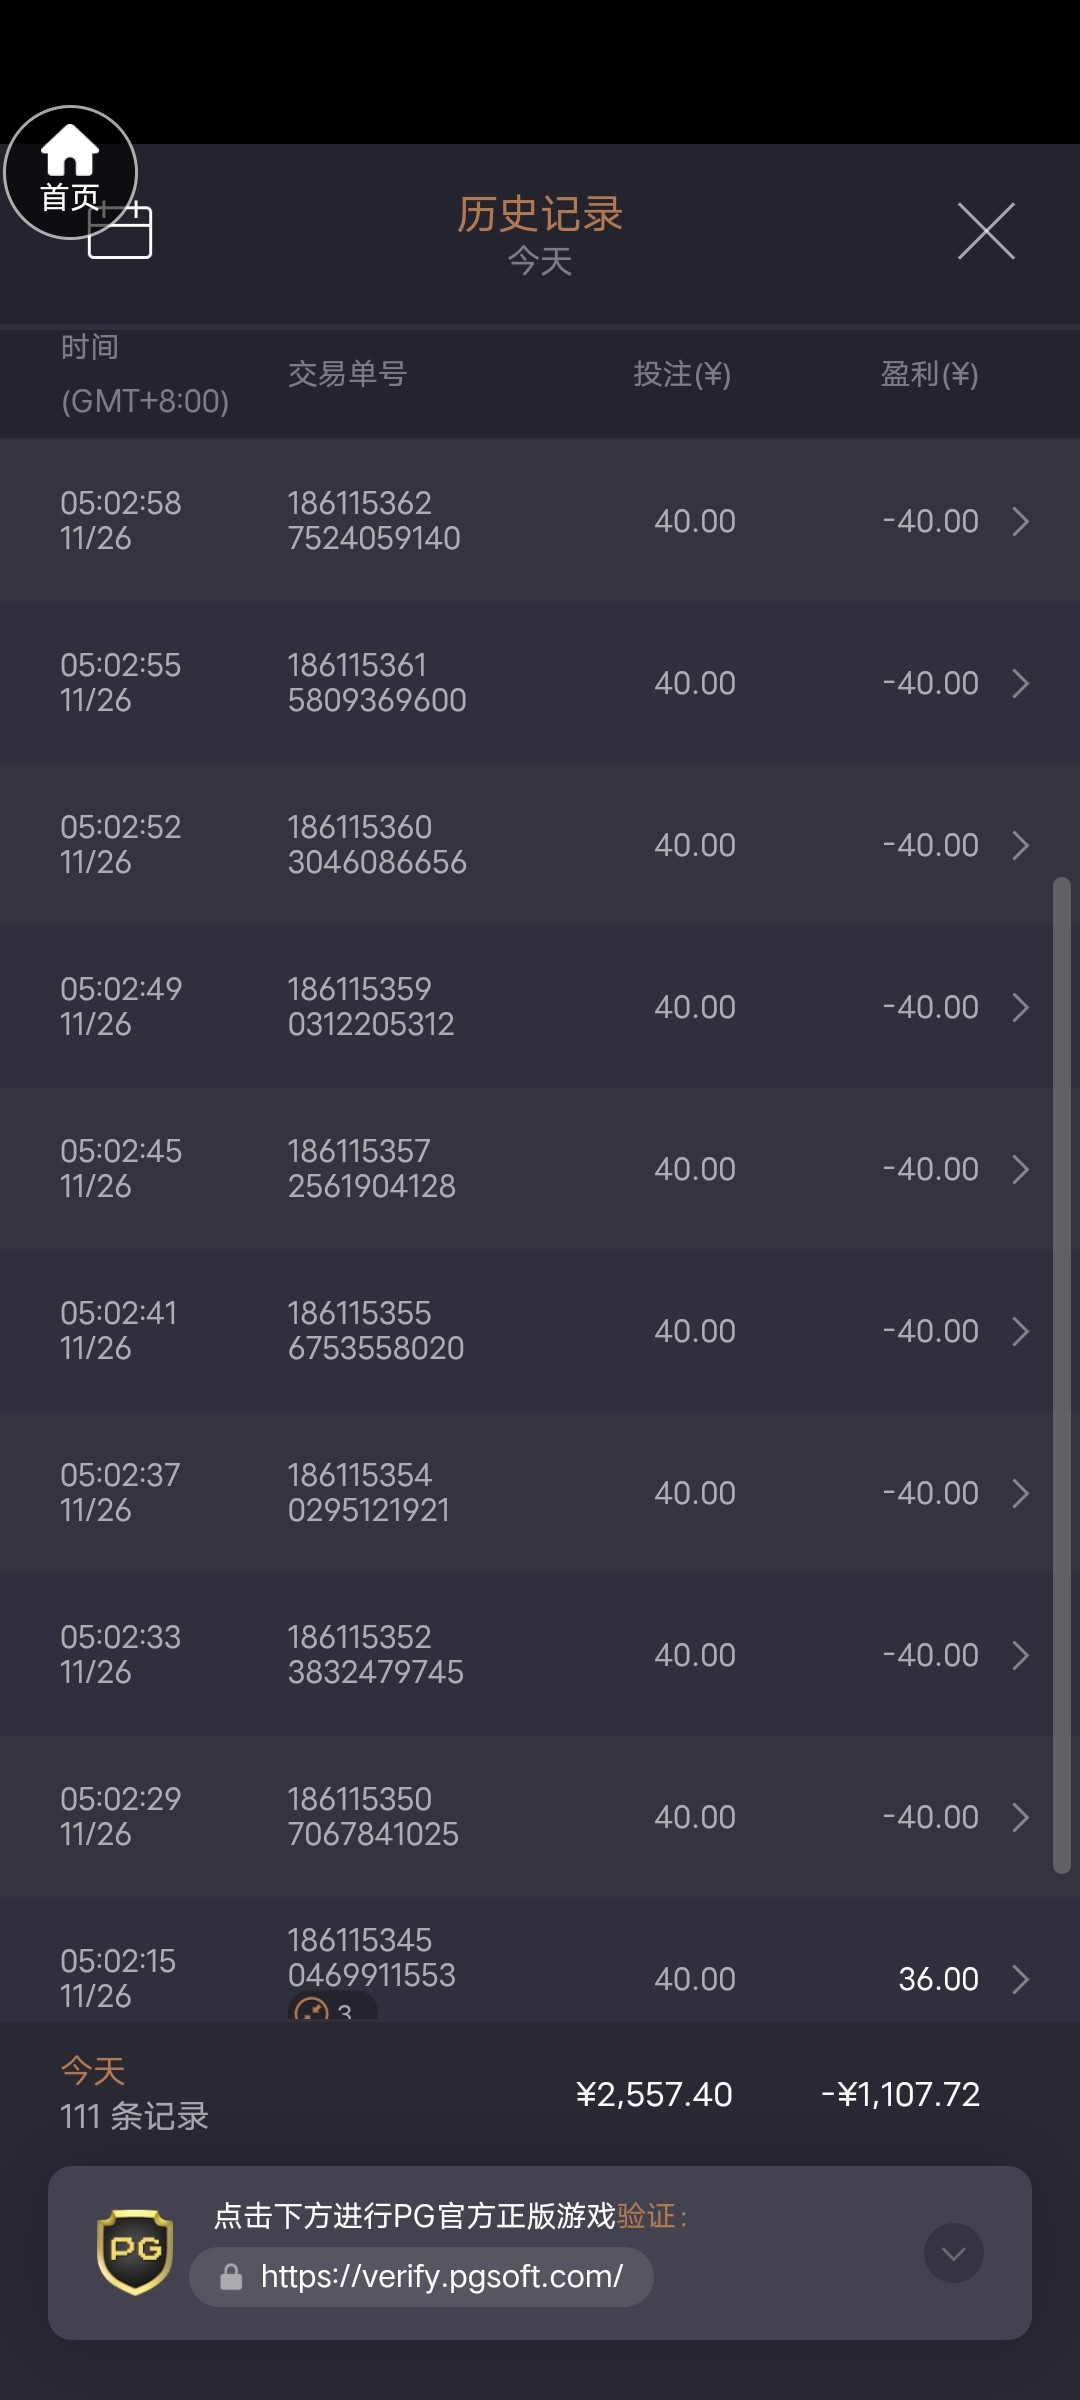The height and width of the screenshot is (2400, 1080).
Task: Tap the 历史记录 title header
Action: [540, 214]
